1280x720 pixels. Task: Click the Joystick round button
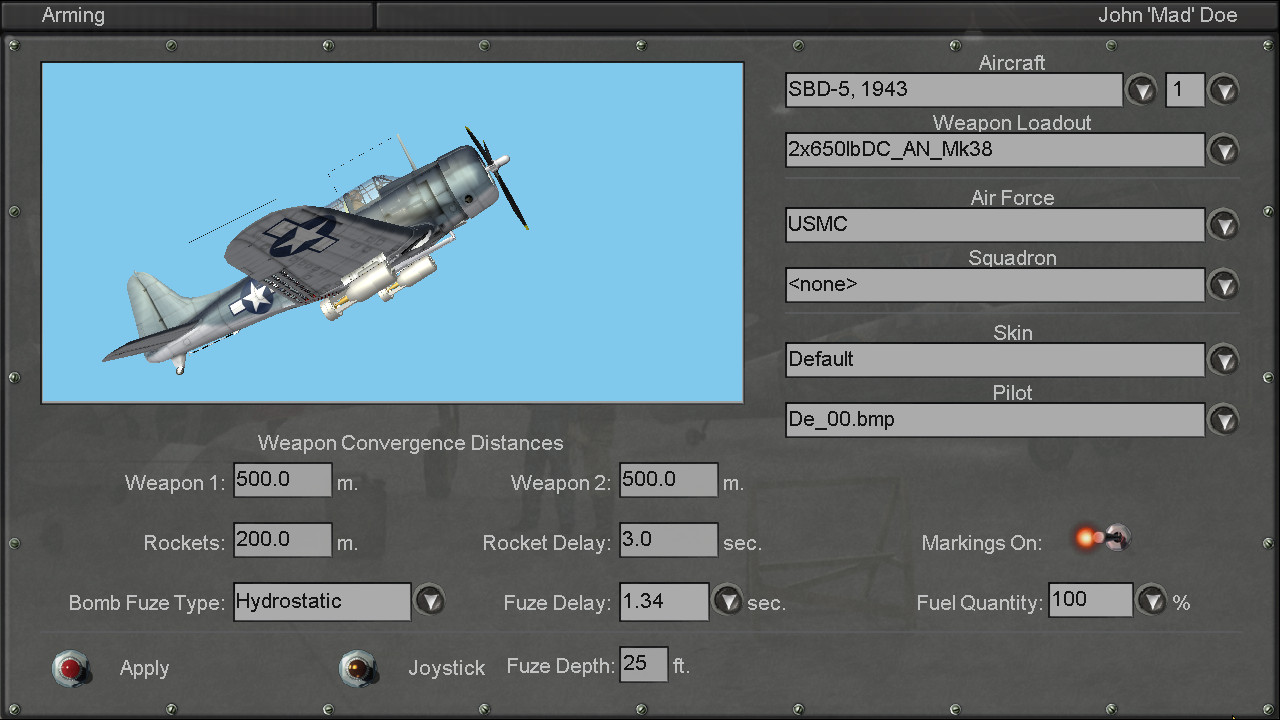pos(358,668)
